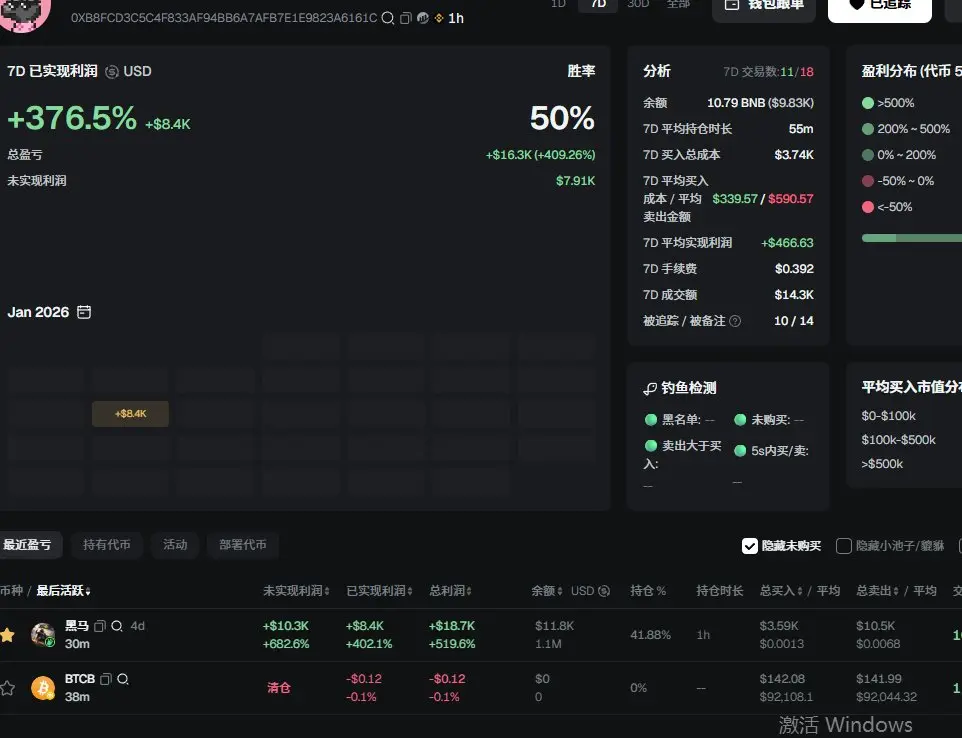Image resolution: width=962 pixels, height=738 pixels.
Task: Sort by 总卖出 column
Action: [878, 591]
